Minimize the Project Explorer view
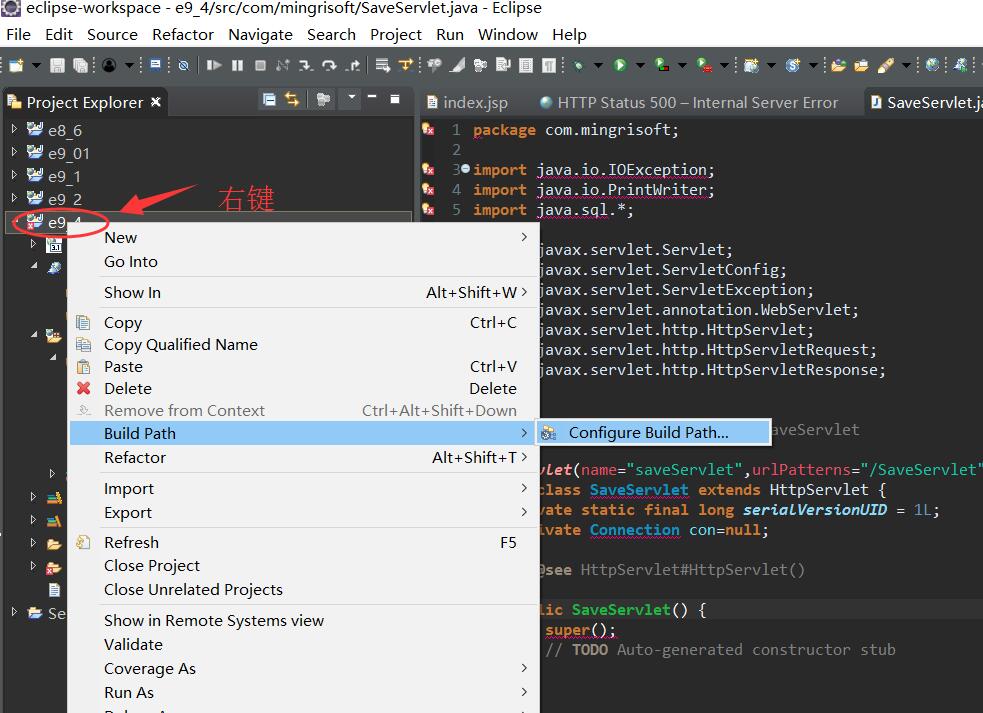Image resolution: width=983 pixels, height=713 pixels. tap(372, 97)
